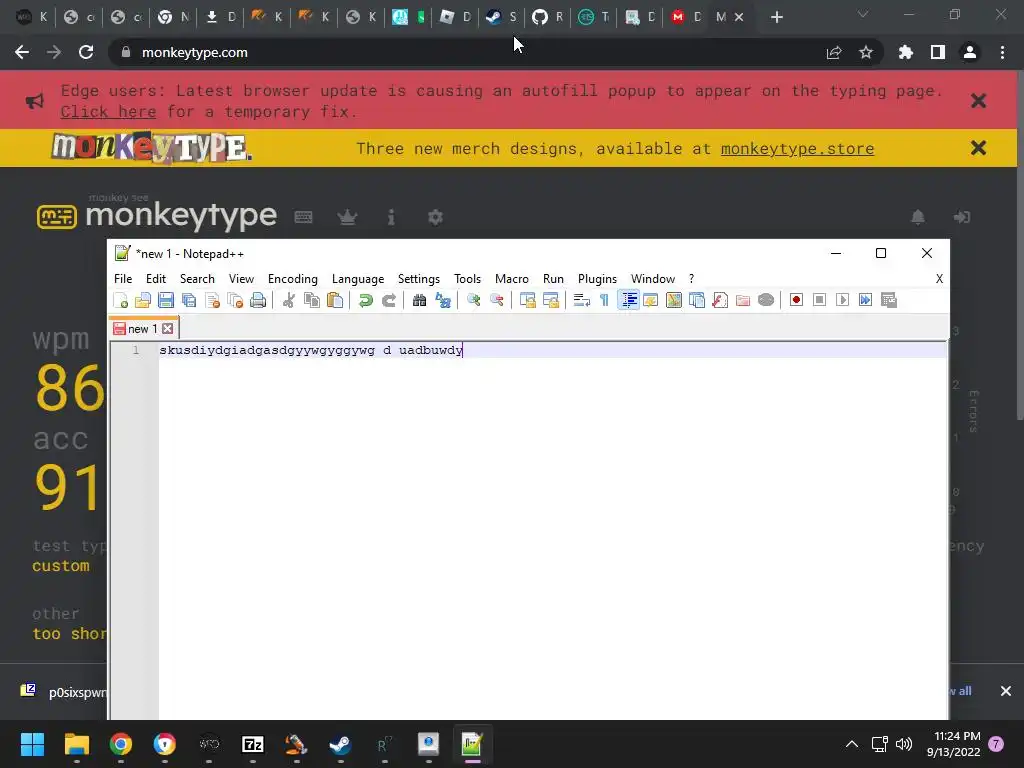
Task: Click the Save All icon
Action: (189, 300)
